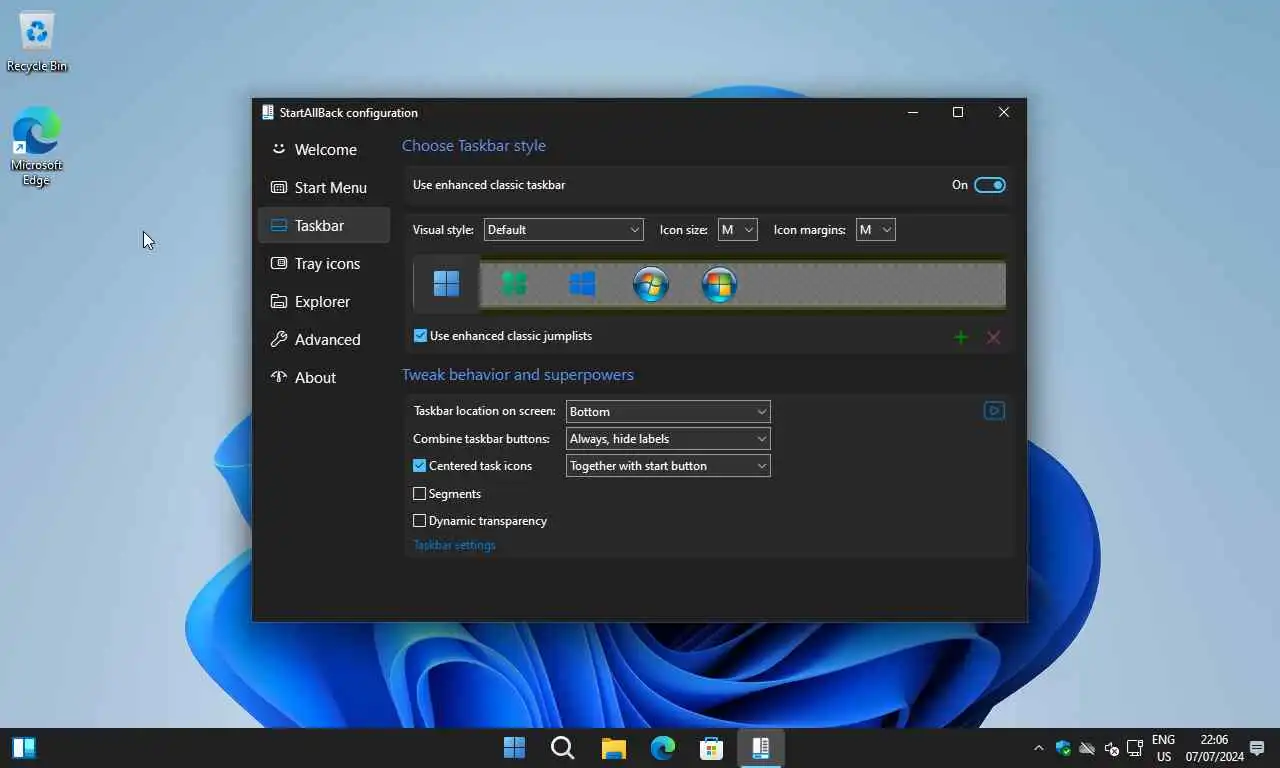Open the Together with start button dropdown
Image resolution: width=1280 pixels, height=768 pixels.
[668, 466]
